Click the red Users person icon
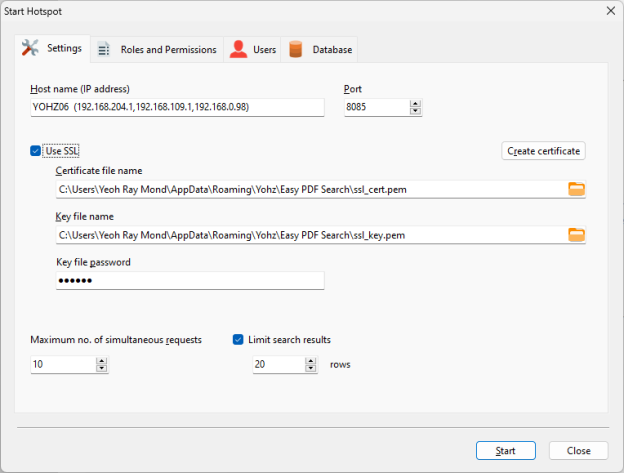The image size is (624, 473). click(x=238, y=49)
